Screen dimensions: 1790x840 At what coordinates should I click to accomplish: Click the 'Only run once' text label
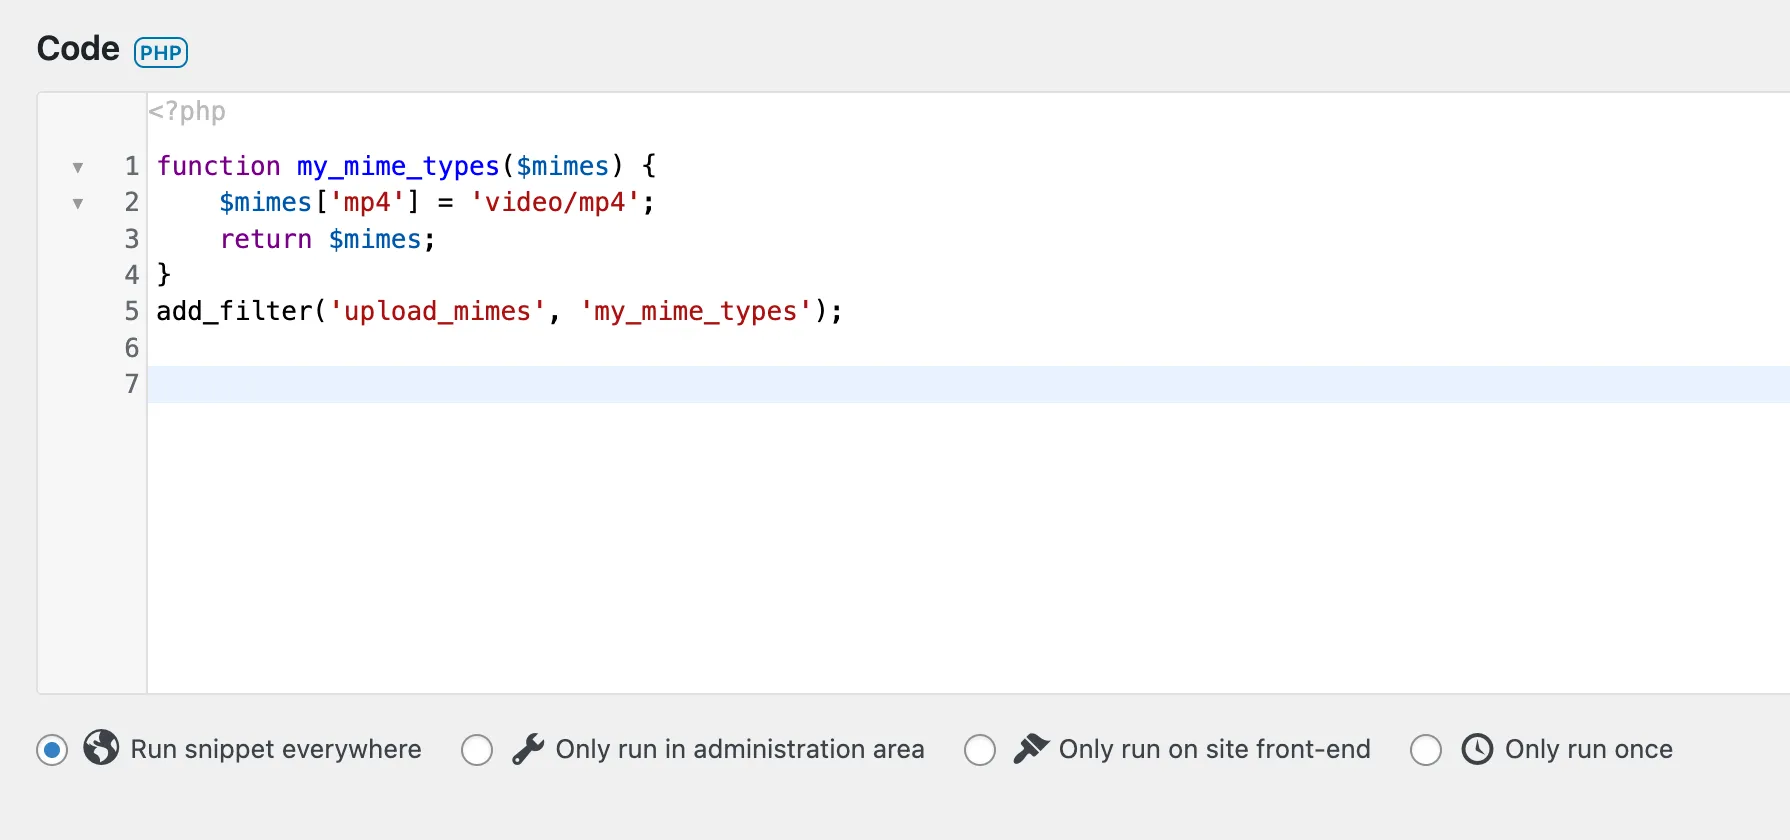tap(1588, 749)
